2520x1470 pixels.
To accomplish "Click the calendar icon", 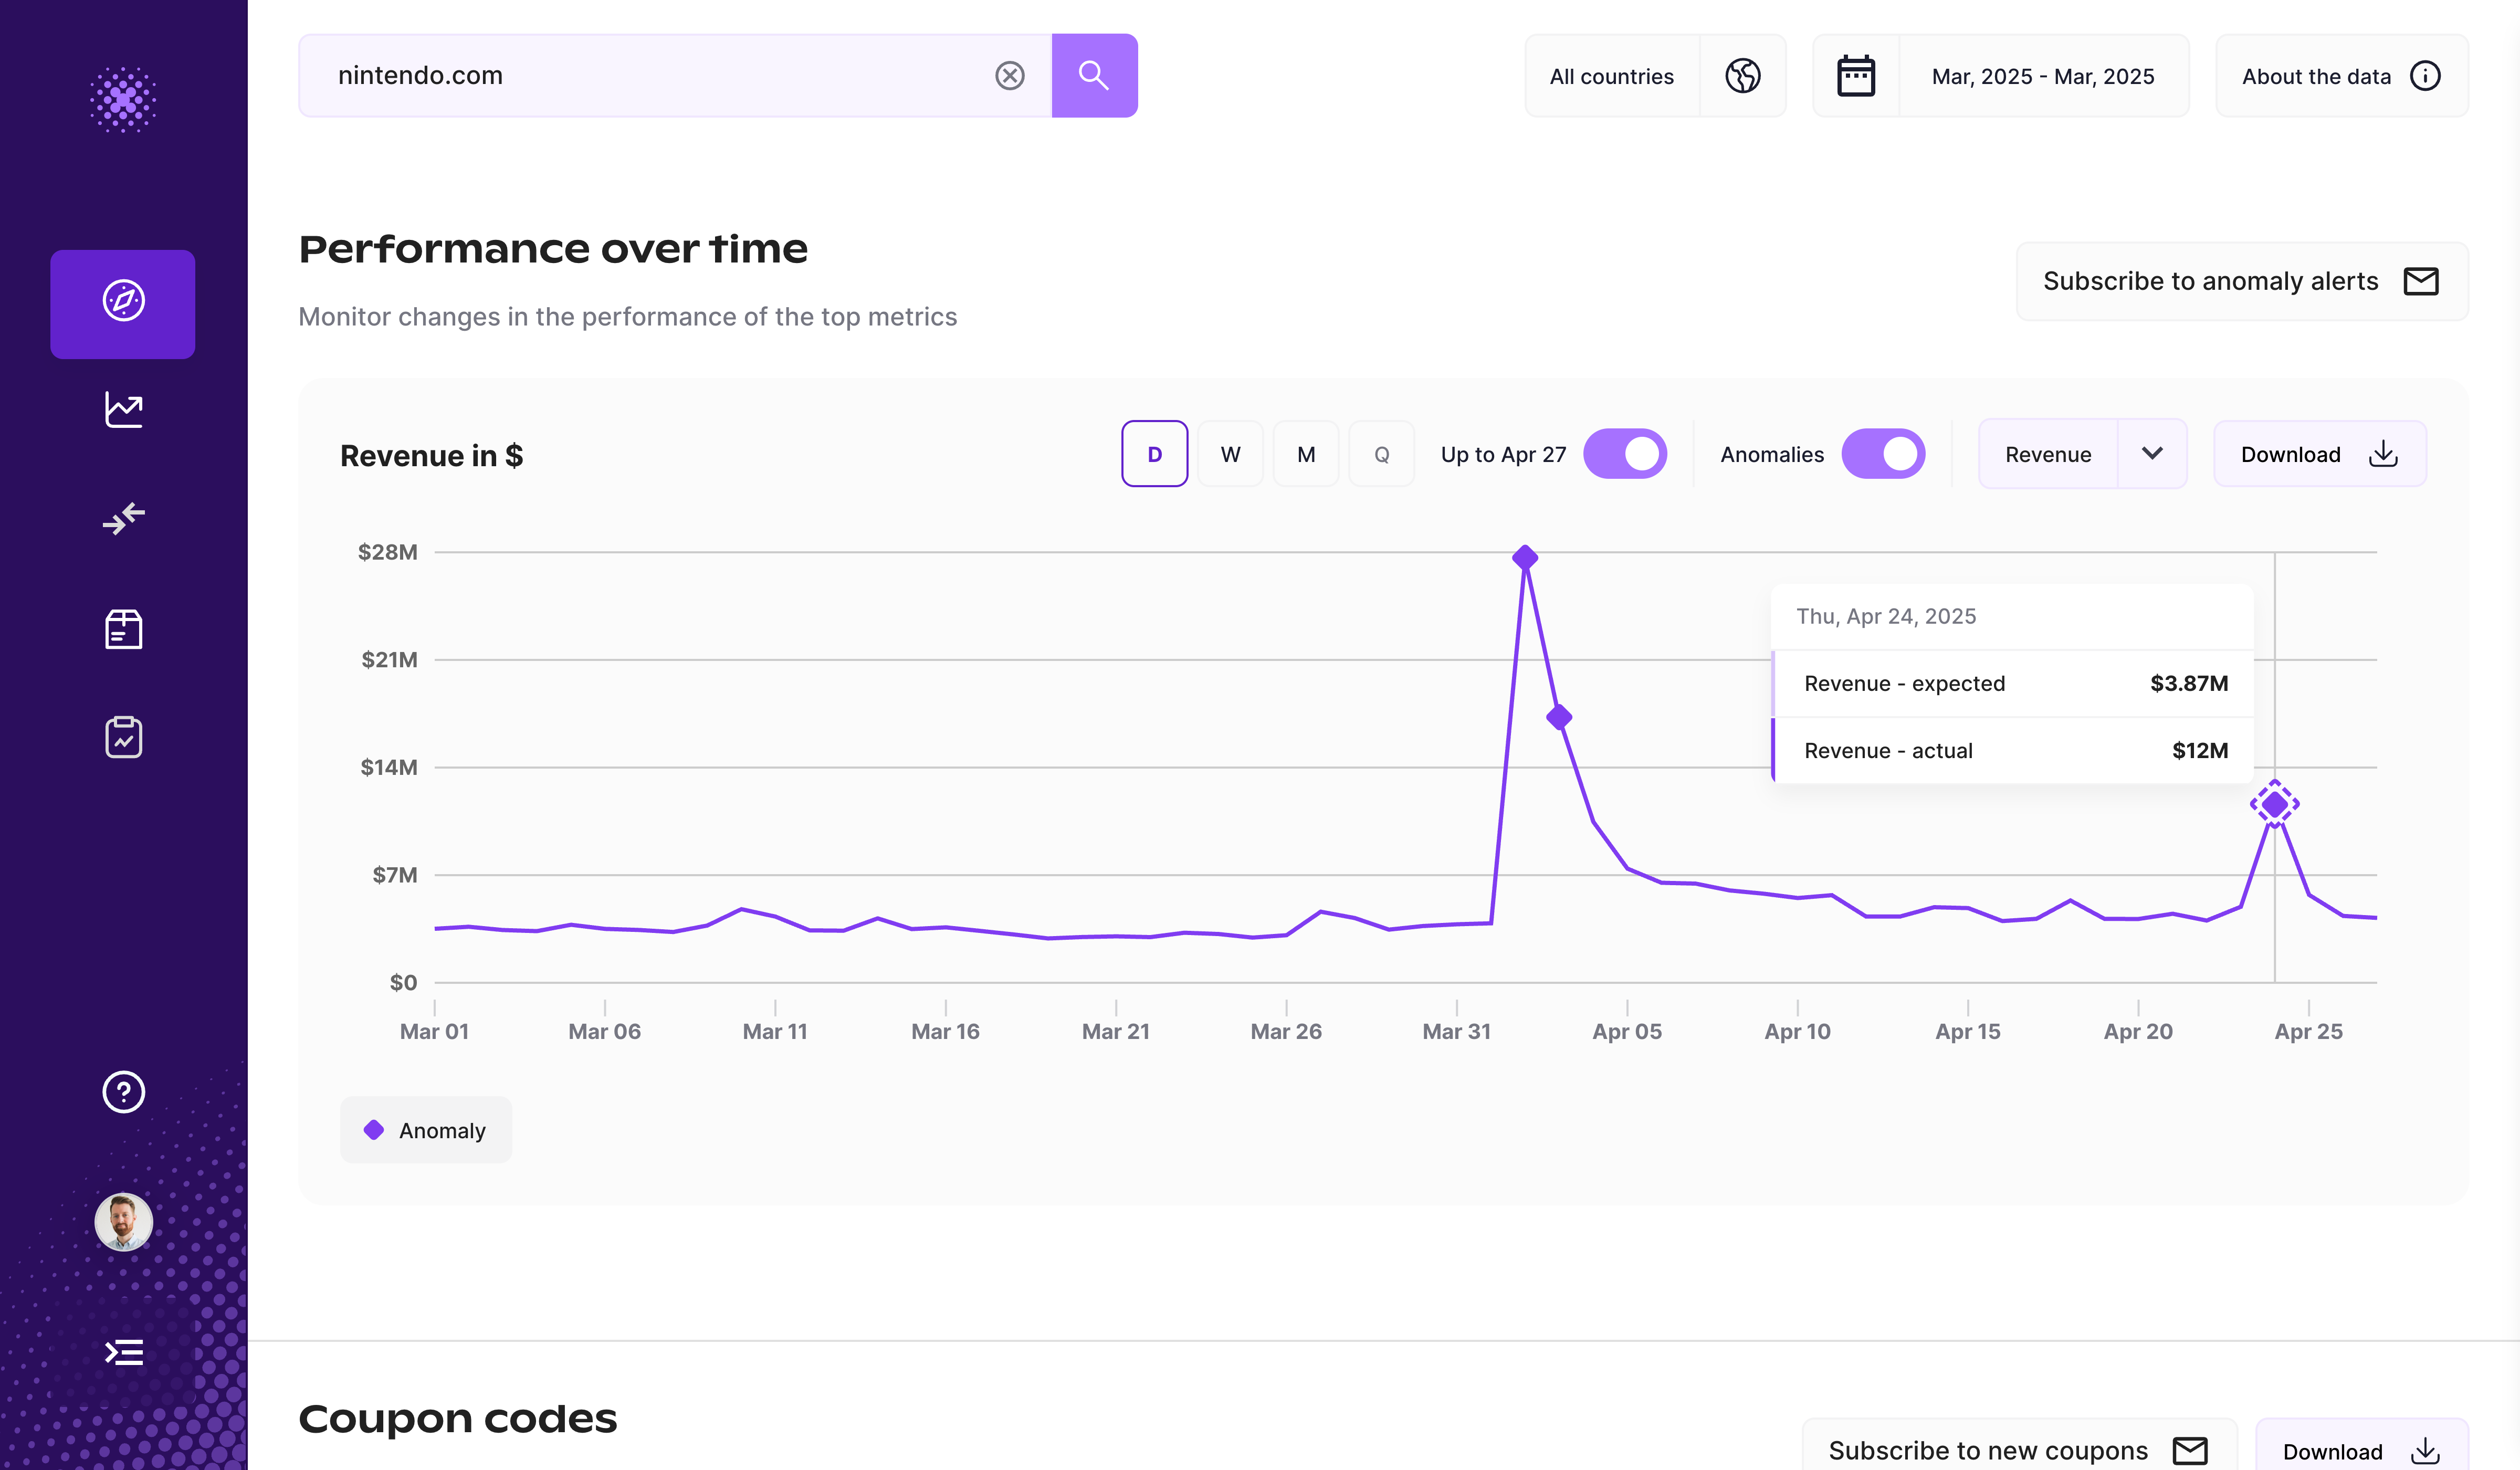I will point(1856,76).
